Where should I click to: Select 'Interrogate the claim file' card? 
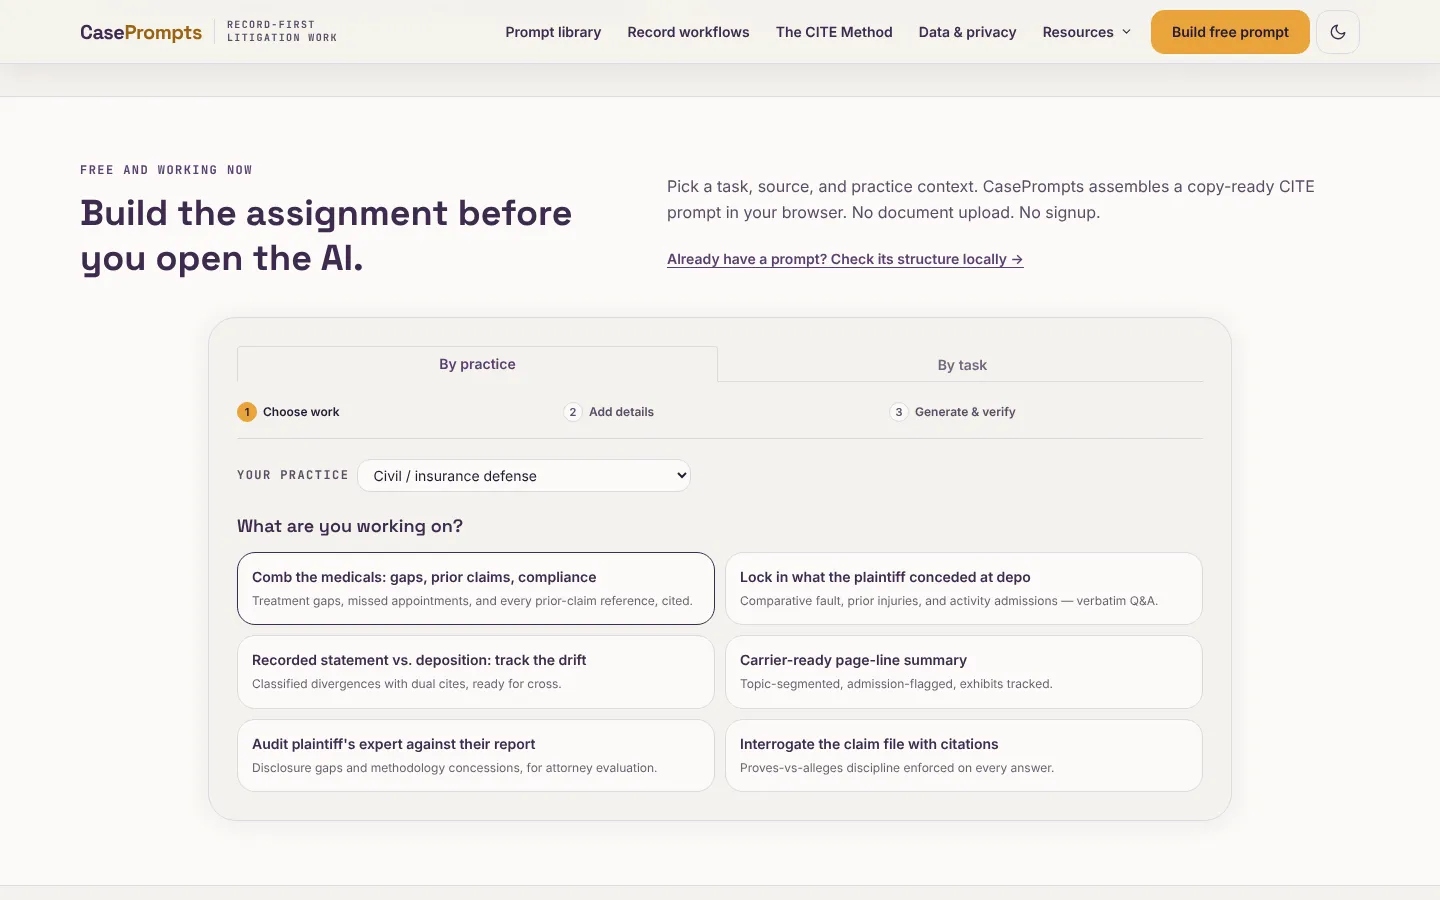tap(964, 756)
